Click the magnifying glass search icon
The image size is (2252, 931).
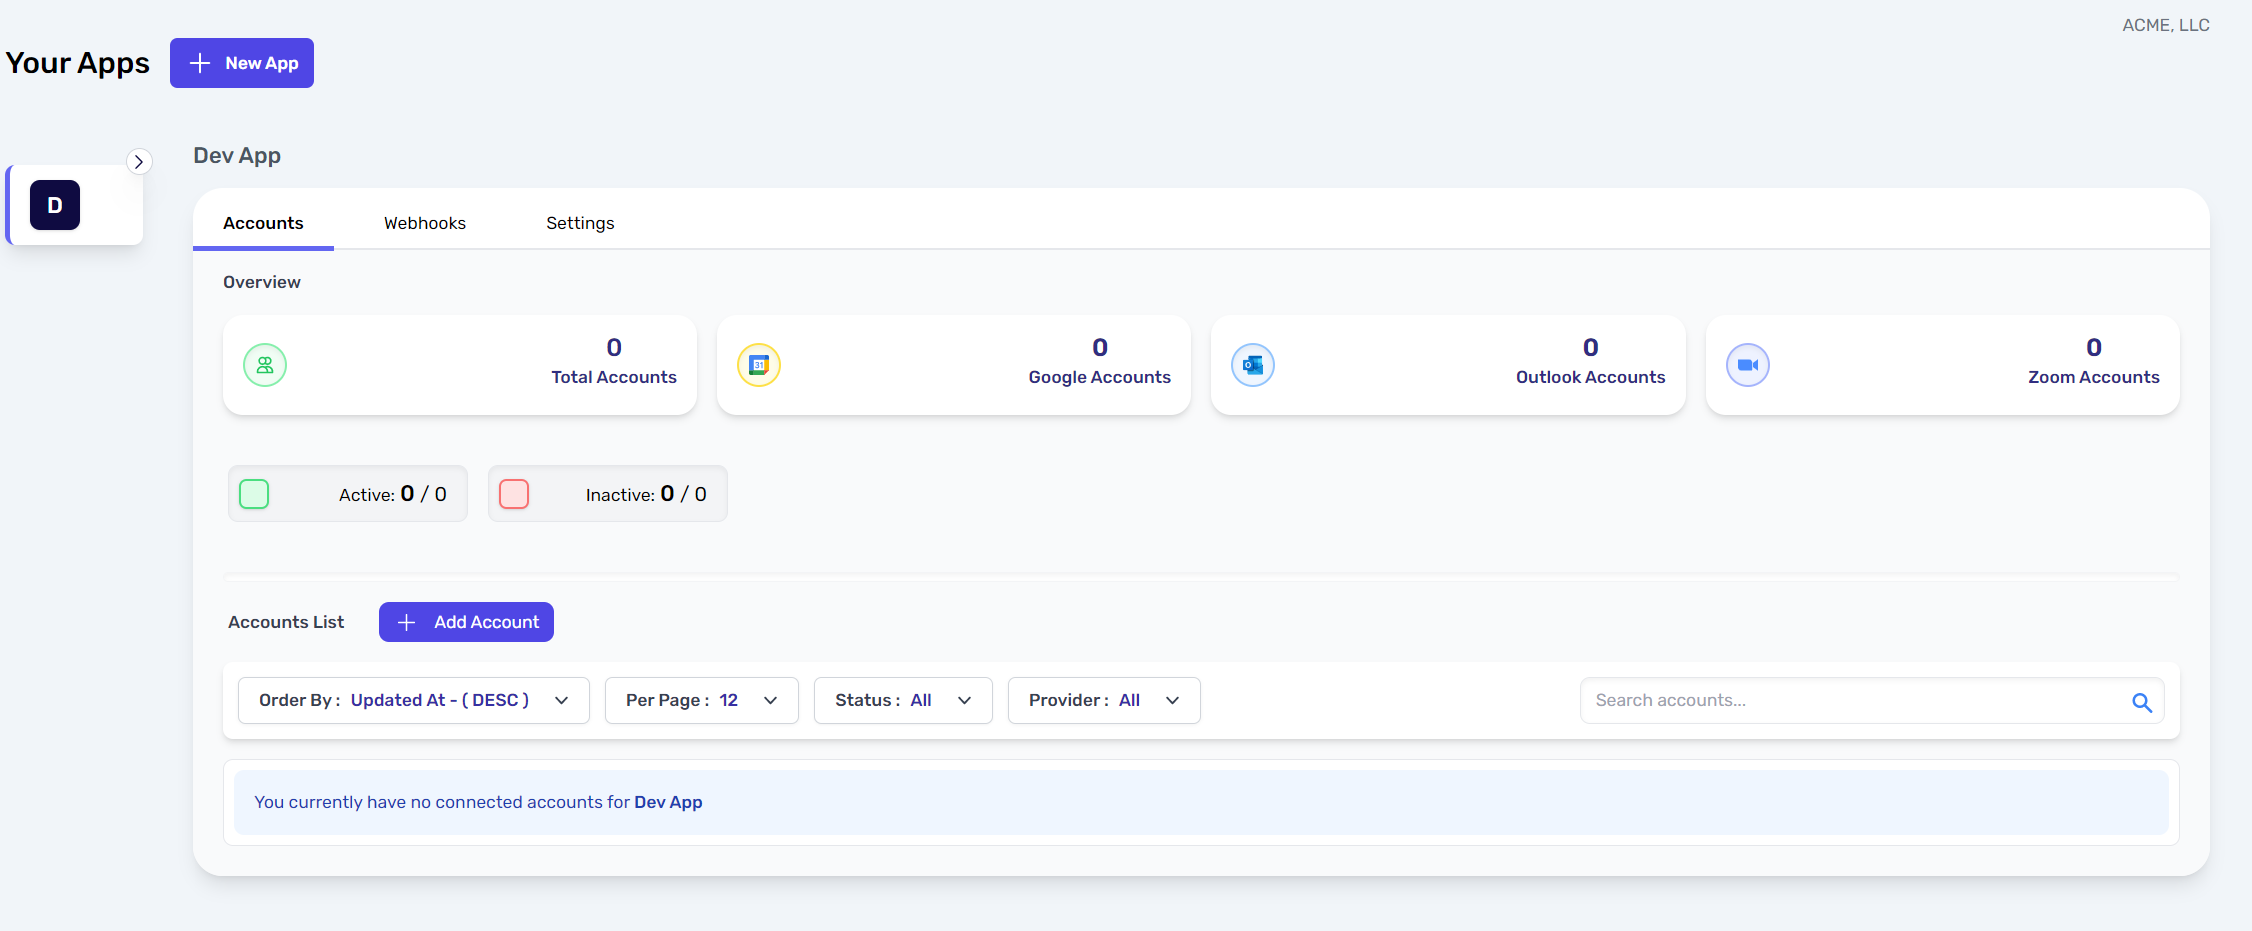tap(2141, 702)
